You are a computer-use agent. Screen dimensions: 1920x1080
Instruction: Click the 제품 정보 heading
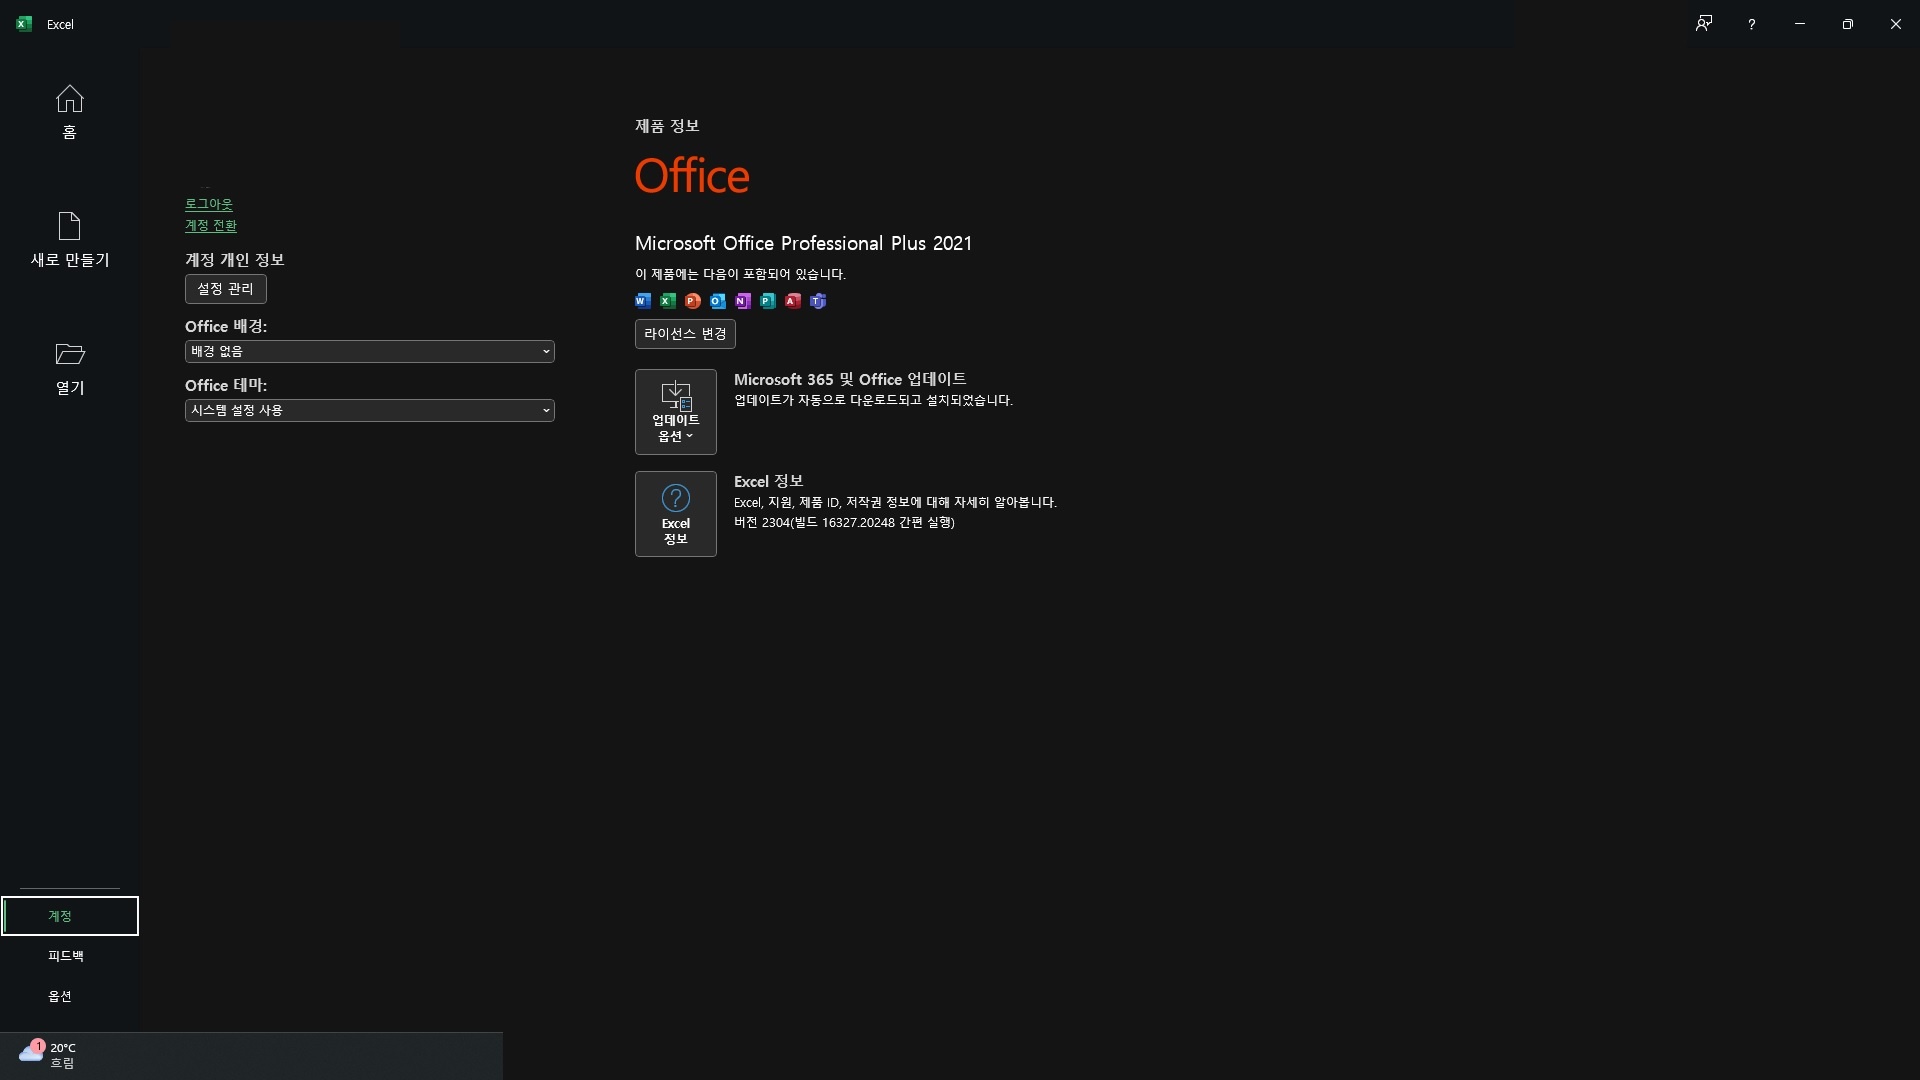(667, 126)
